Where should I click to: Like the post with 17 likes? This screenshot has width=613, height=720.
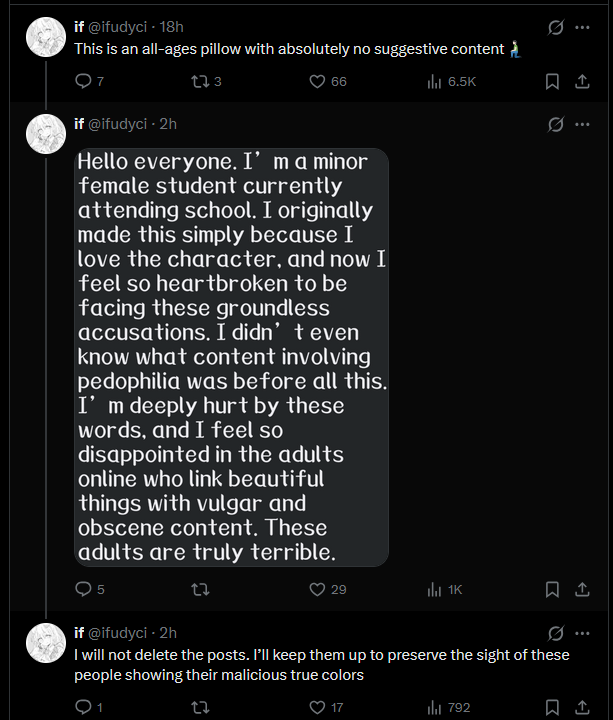[x=318, y=707]
